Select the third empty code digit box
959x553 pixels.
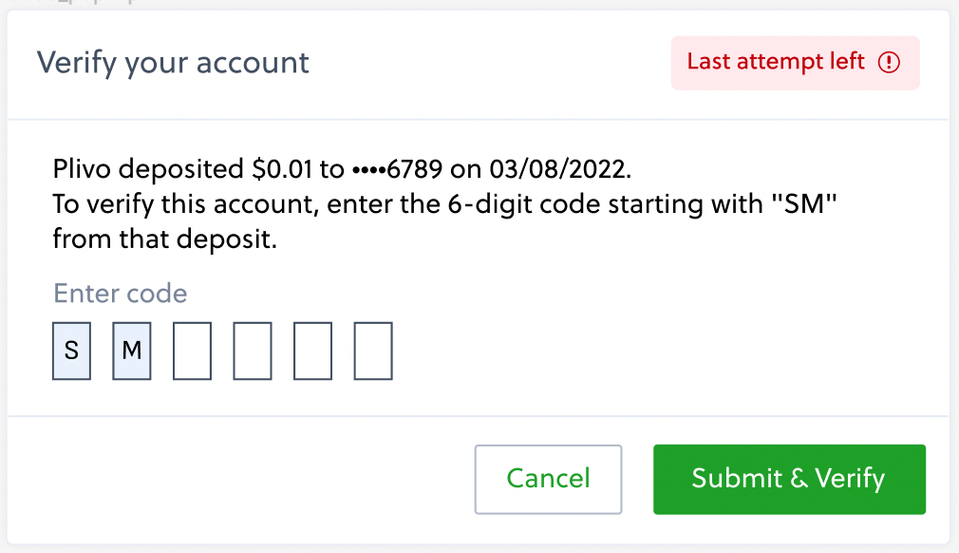[x=192, y=351]
